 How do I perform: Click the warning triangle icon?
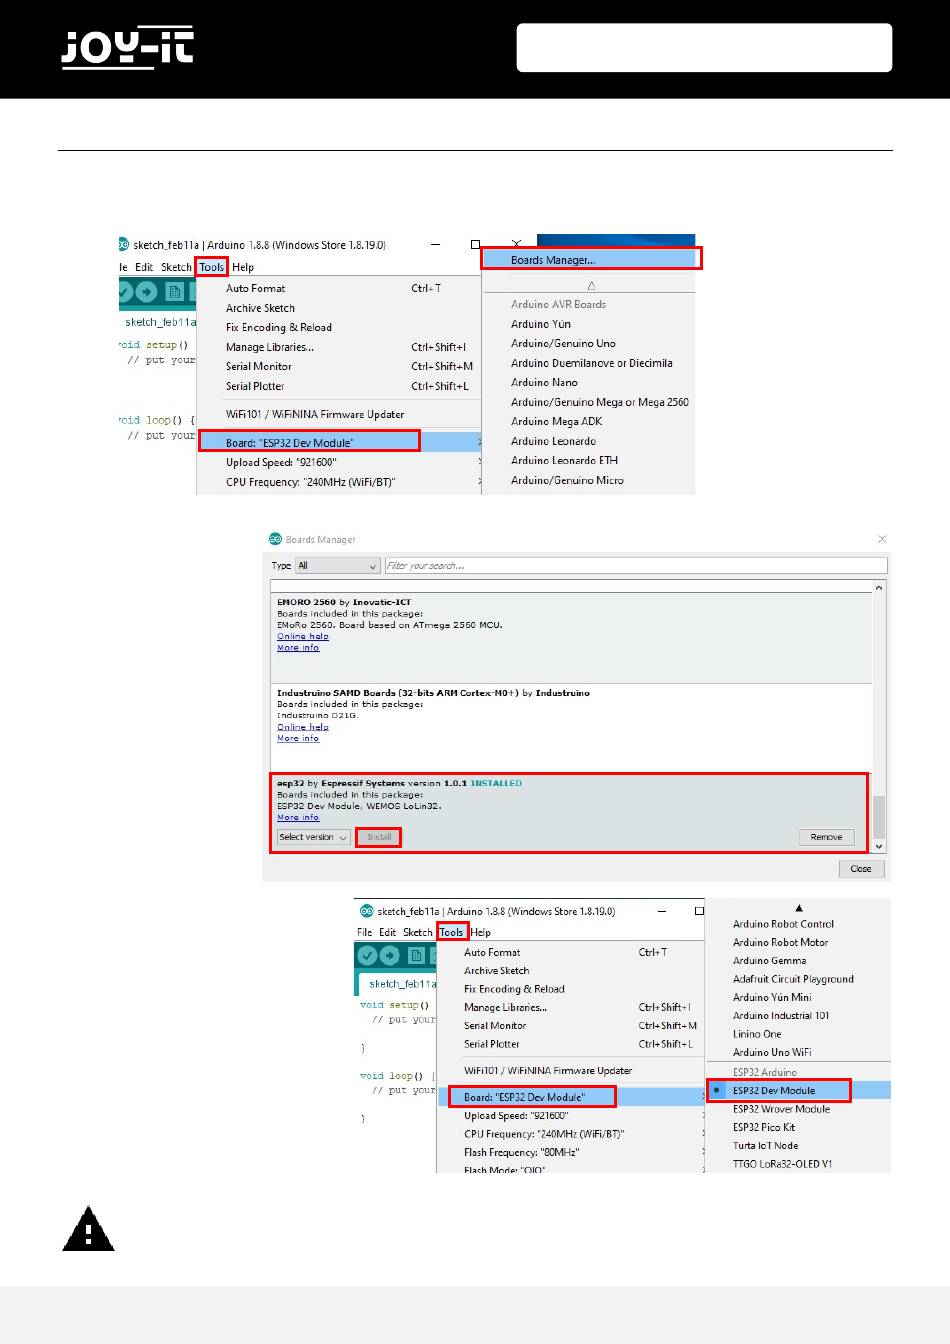(x=88, y=1229)
